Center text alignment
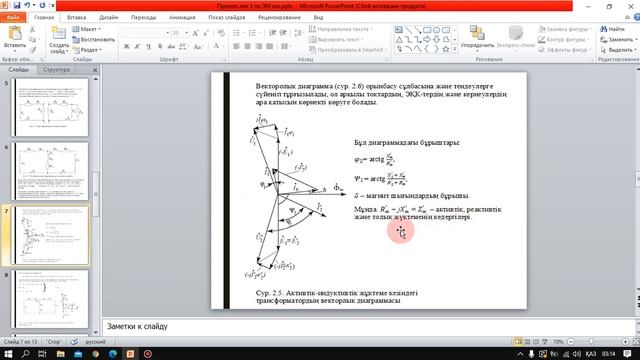The image size is (640, 360). [247, 46]
